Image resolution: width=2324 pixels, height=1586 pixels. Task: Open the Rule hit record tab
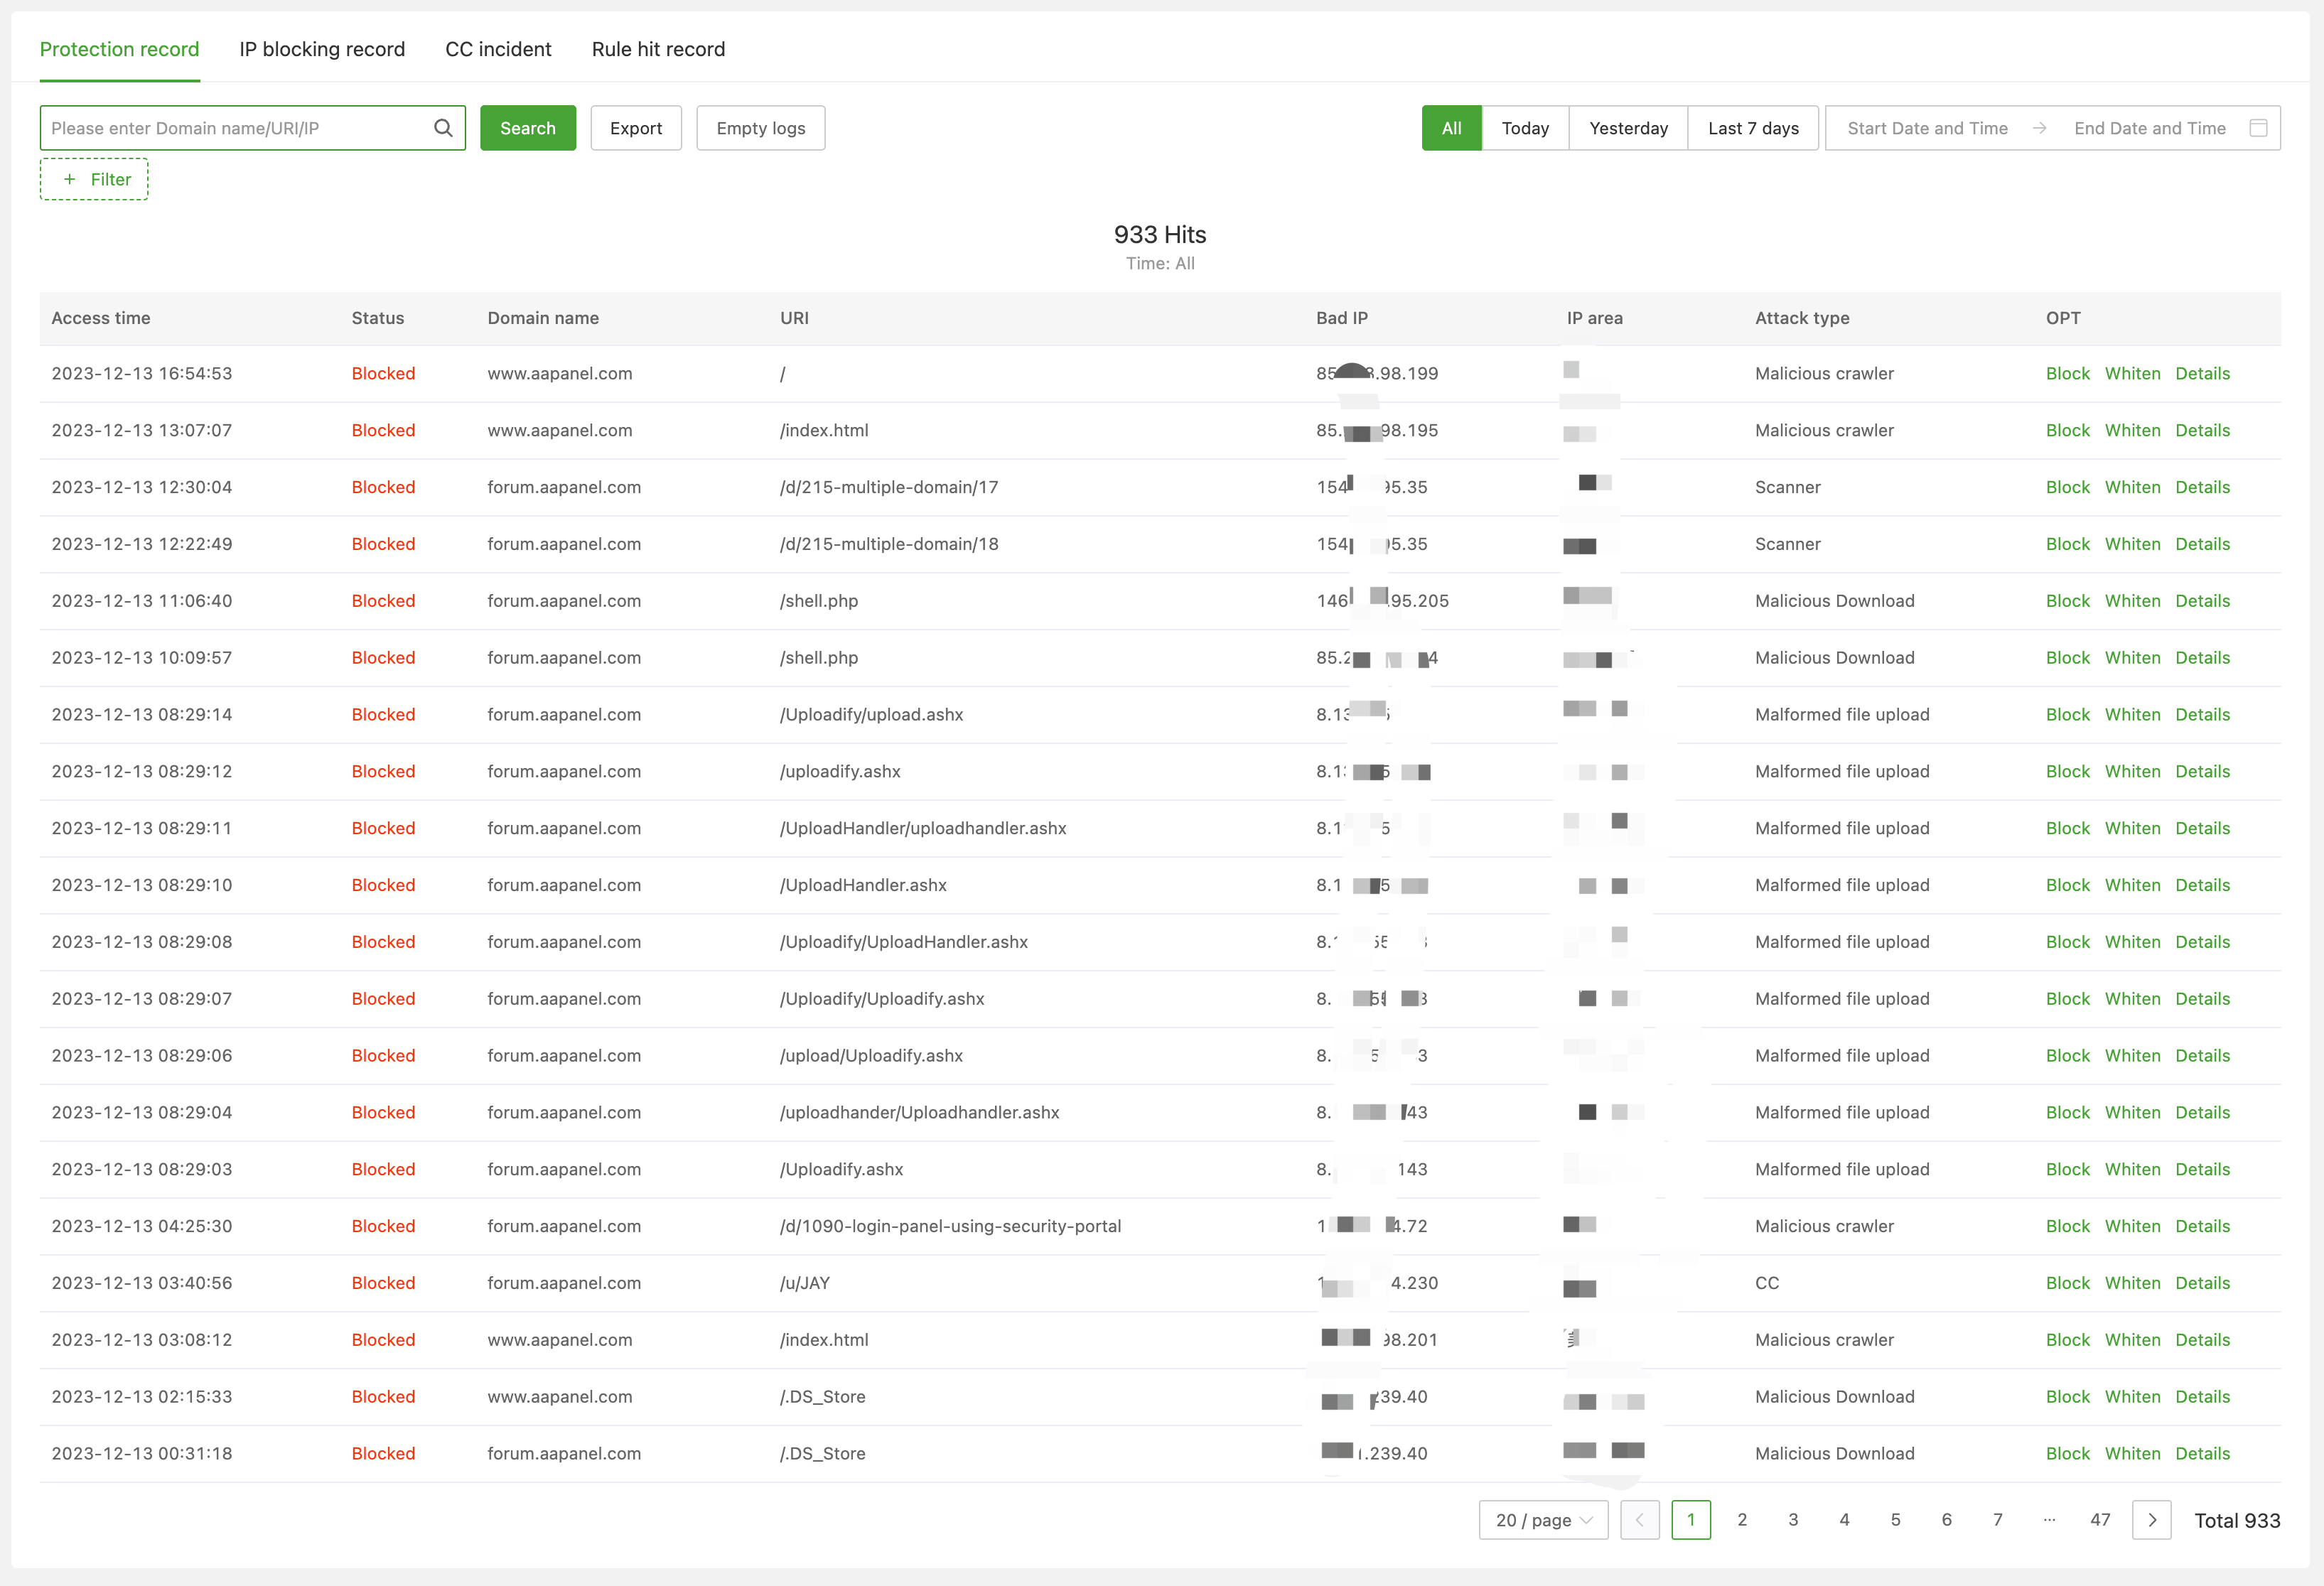pyautogui.click(x=658, y=49)
